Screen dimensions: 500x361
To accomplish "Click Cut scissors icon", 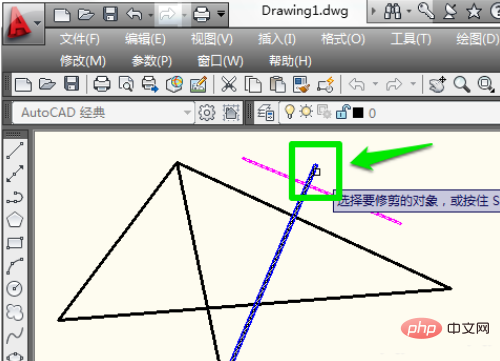I will [x=229, y=84].
